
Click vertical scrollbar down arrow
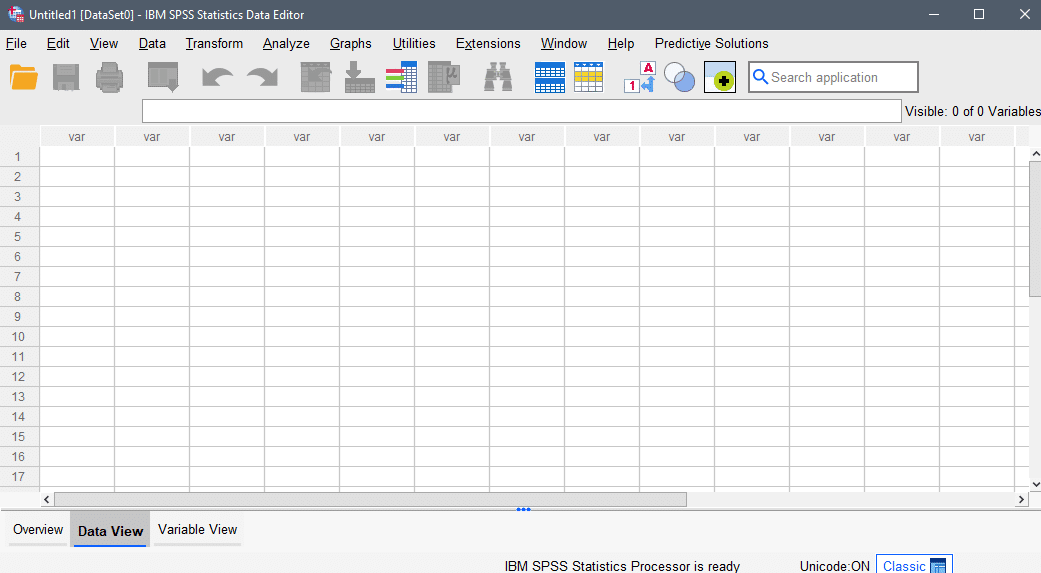(x=1035, y=485)
